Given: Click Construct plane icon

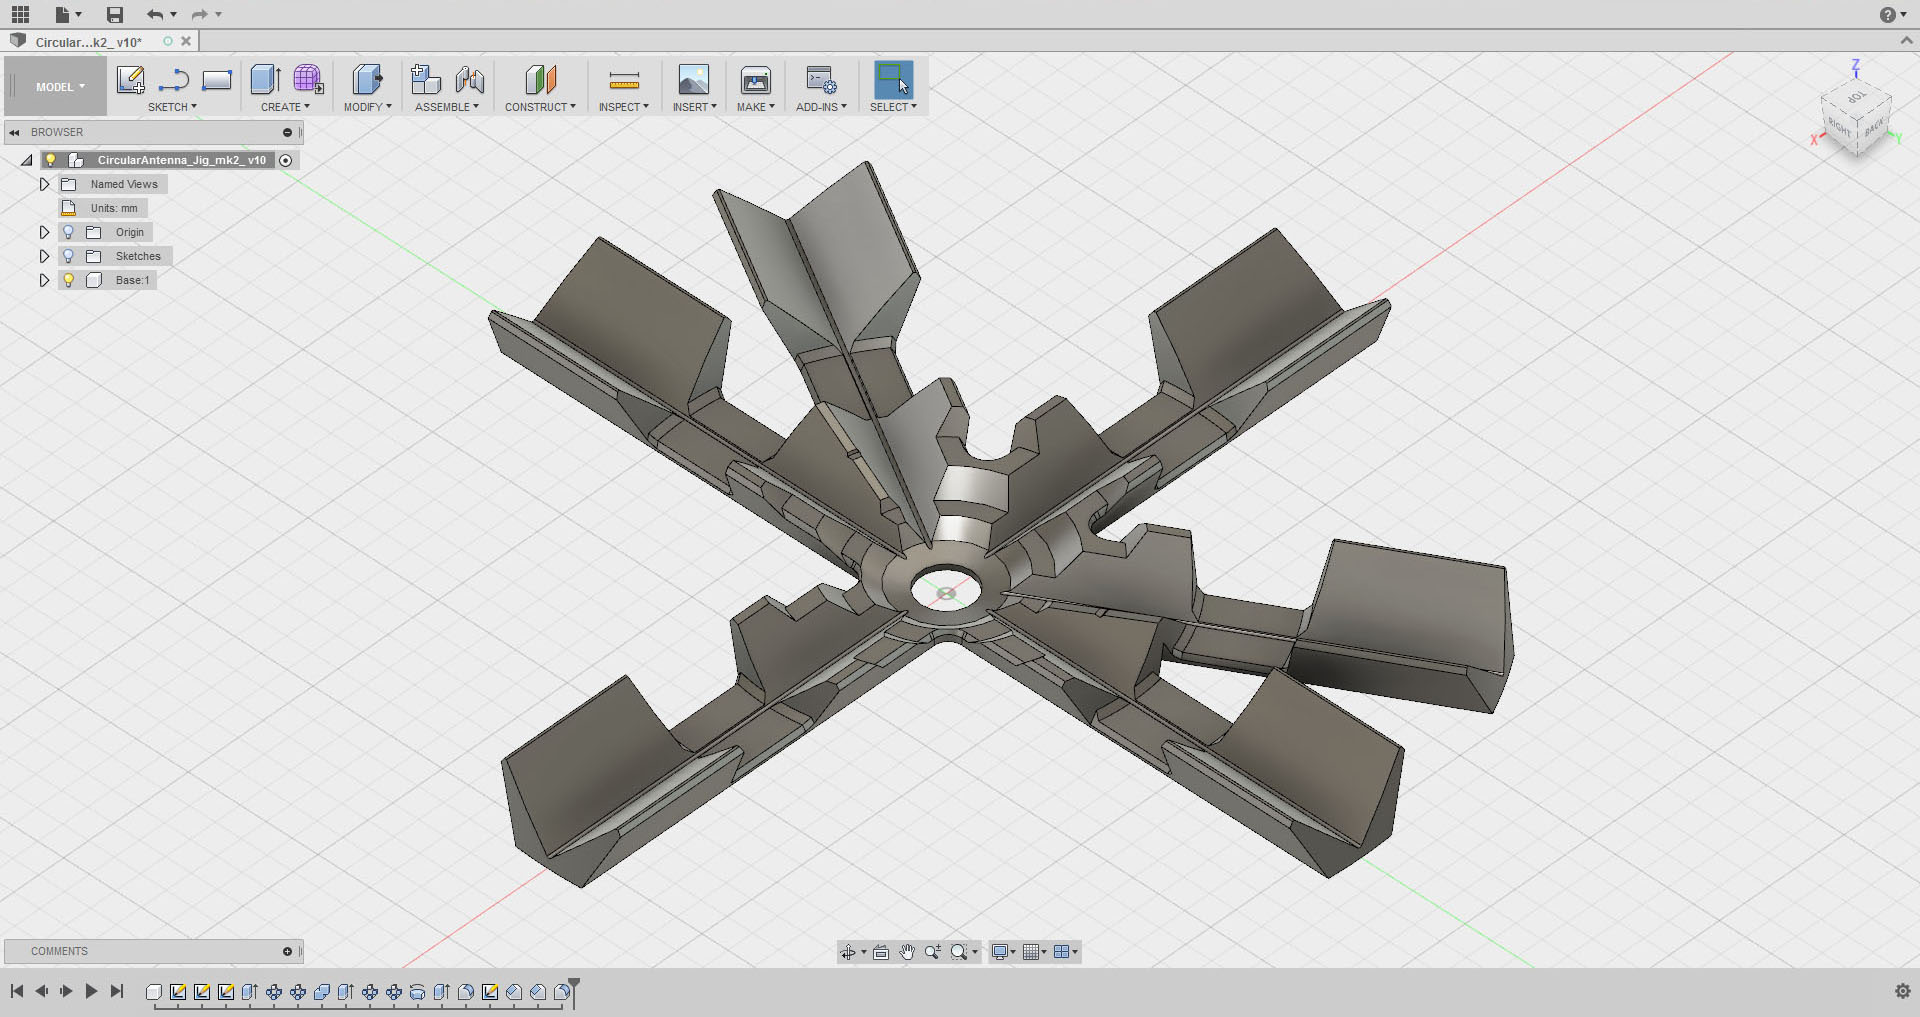Looking at the screenshot, I should (x=540, y=79).
